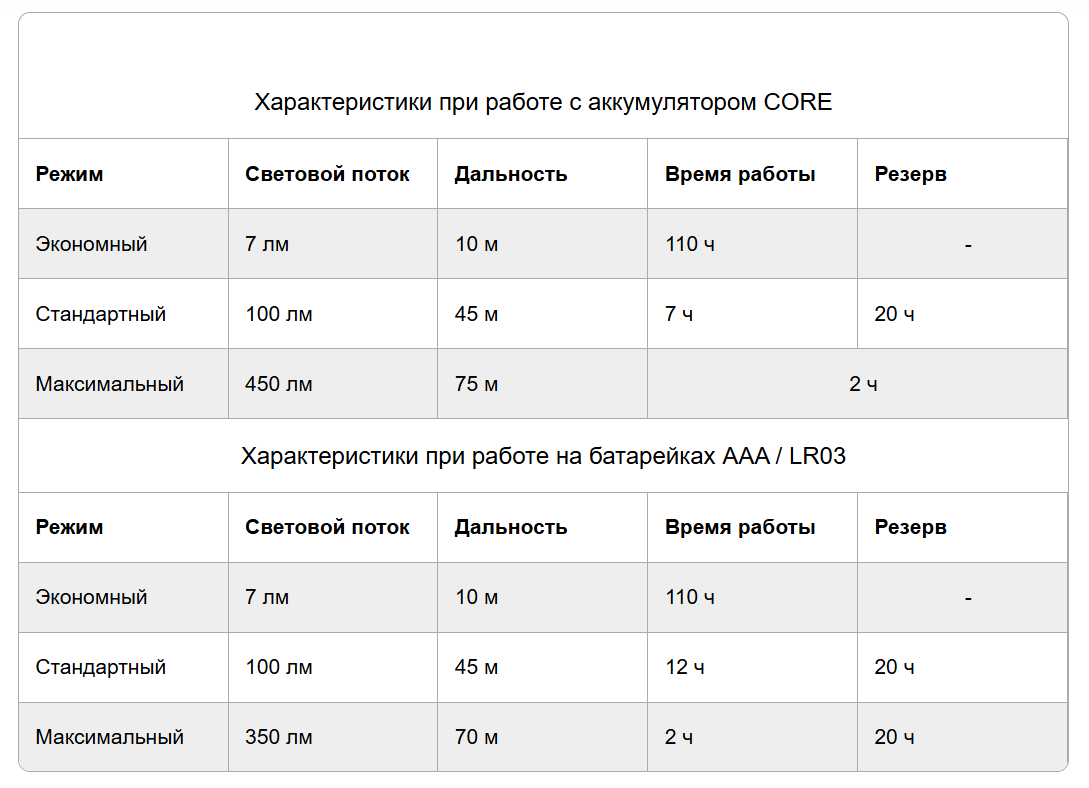
Task: Click the AAA / LR03 batteries table title
Action: (543, 456)
